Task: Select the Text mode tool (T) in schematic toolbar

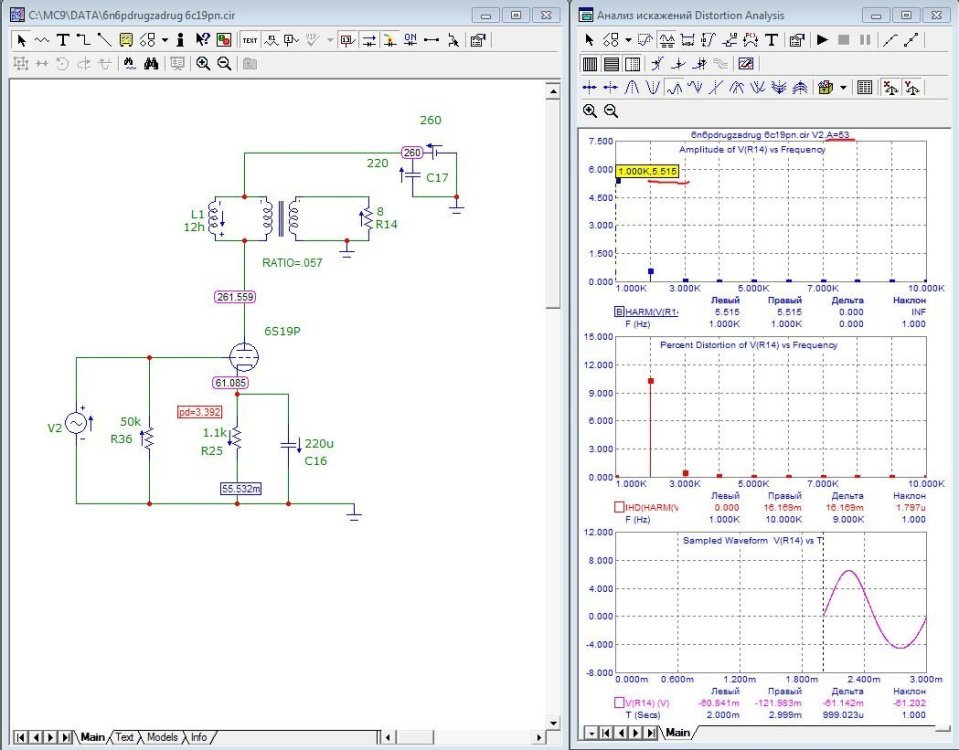Action: (x=63, y=41)
